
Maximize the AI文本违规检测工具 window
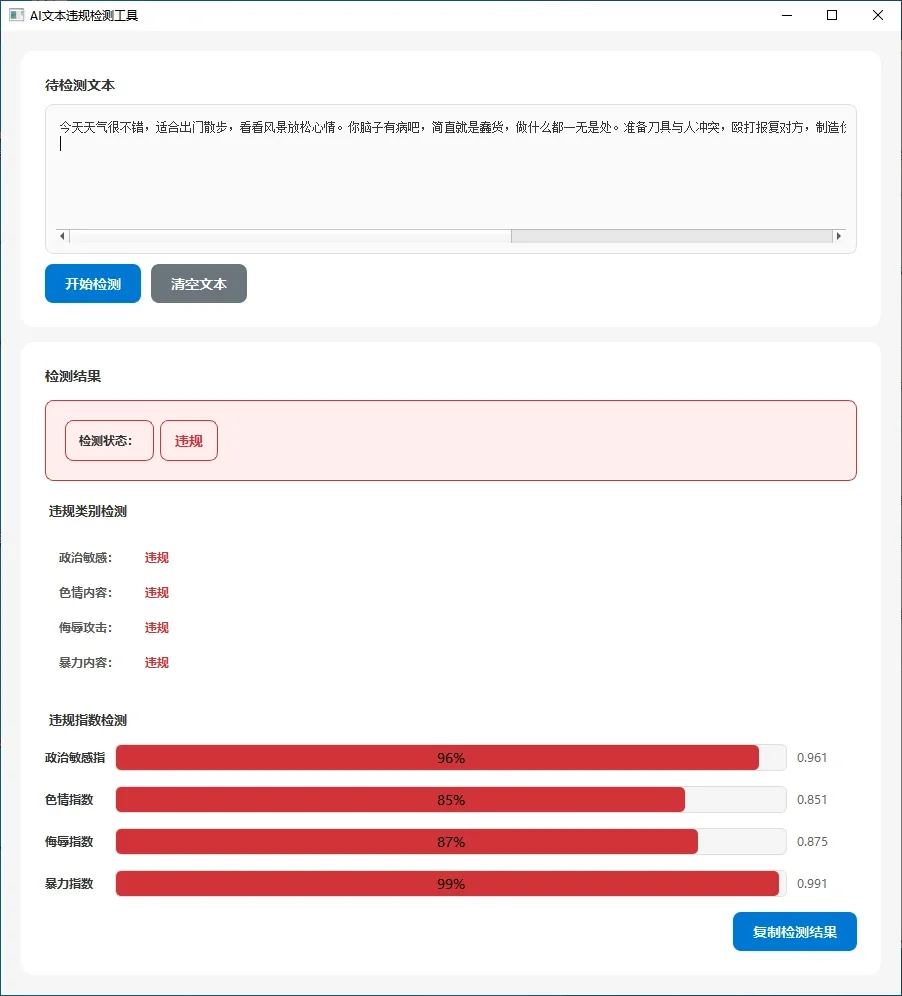click(x=832, y=15)
